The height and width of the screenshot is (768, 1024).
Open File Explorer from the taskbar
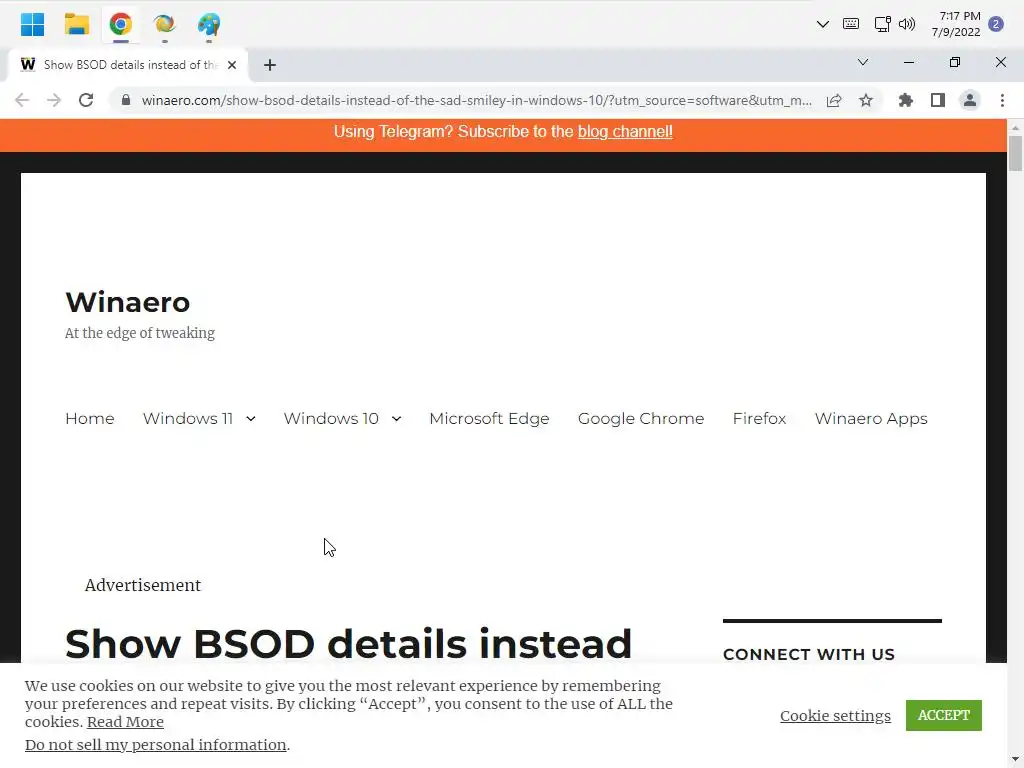coord(76,24)
